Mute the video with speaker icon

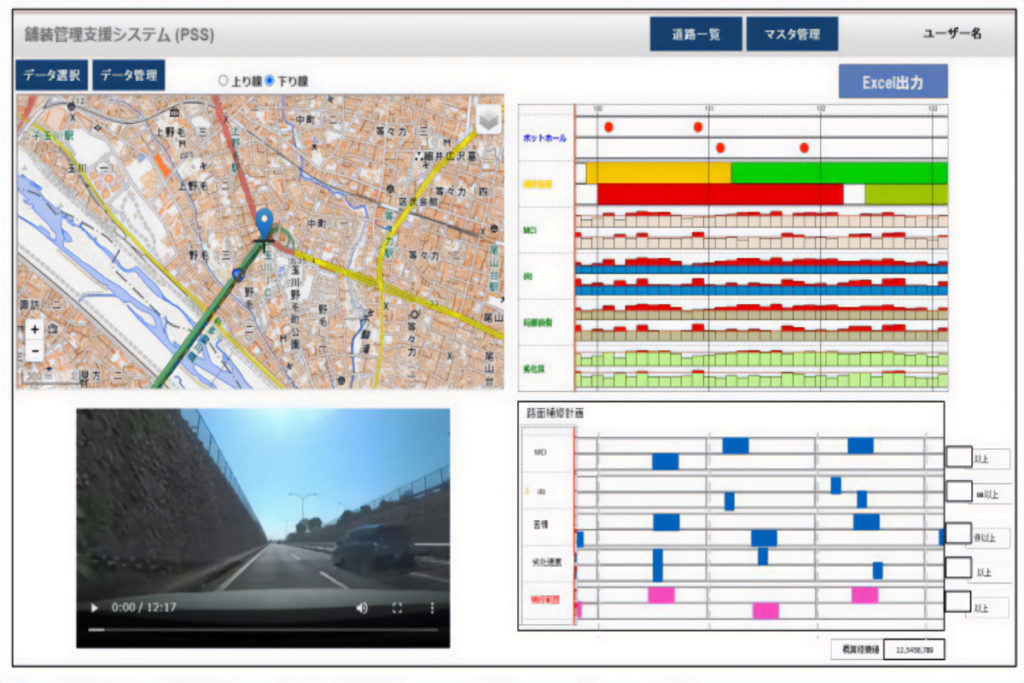362,608
